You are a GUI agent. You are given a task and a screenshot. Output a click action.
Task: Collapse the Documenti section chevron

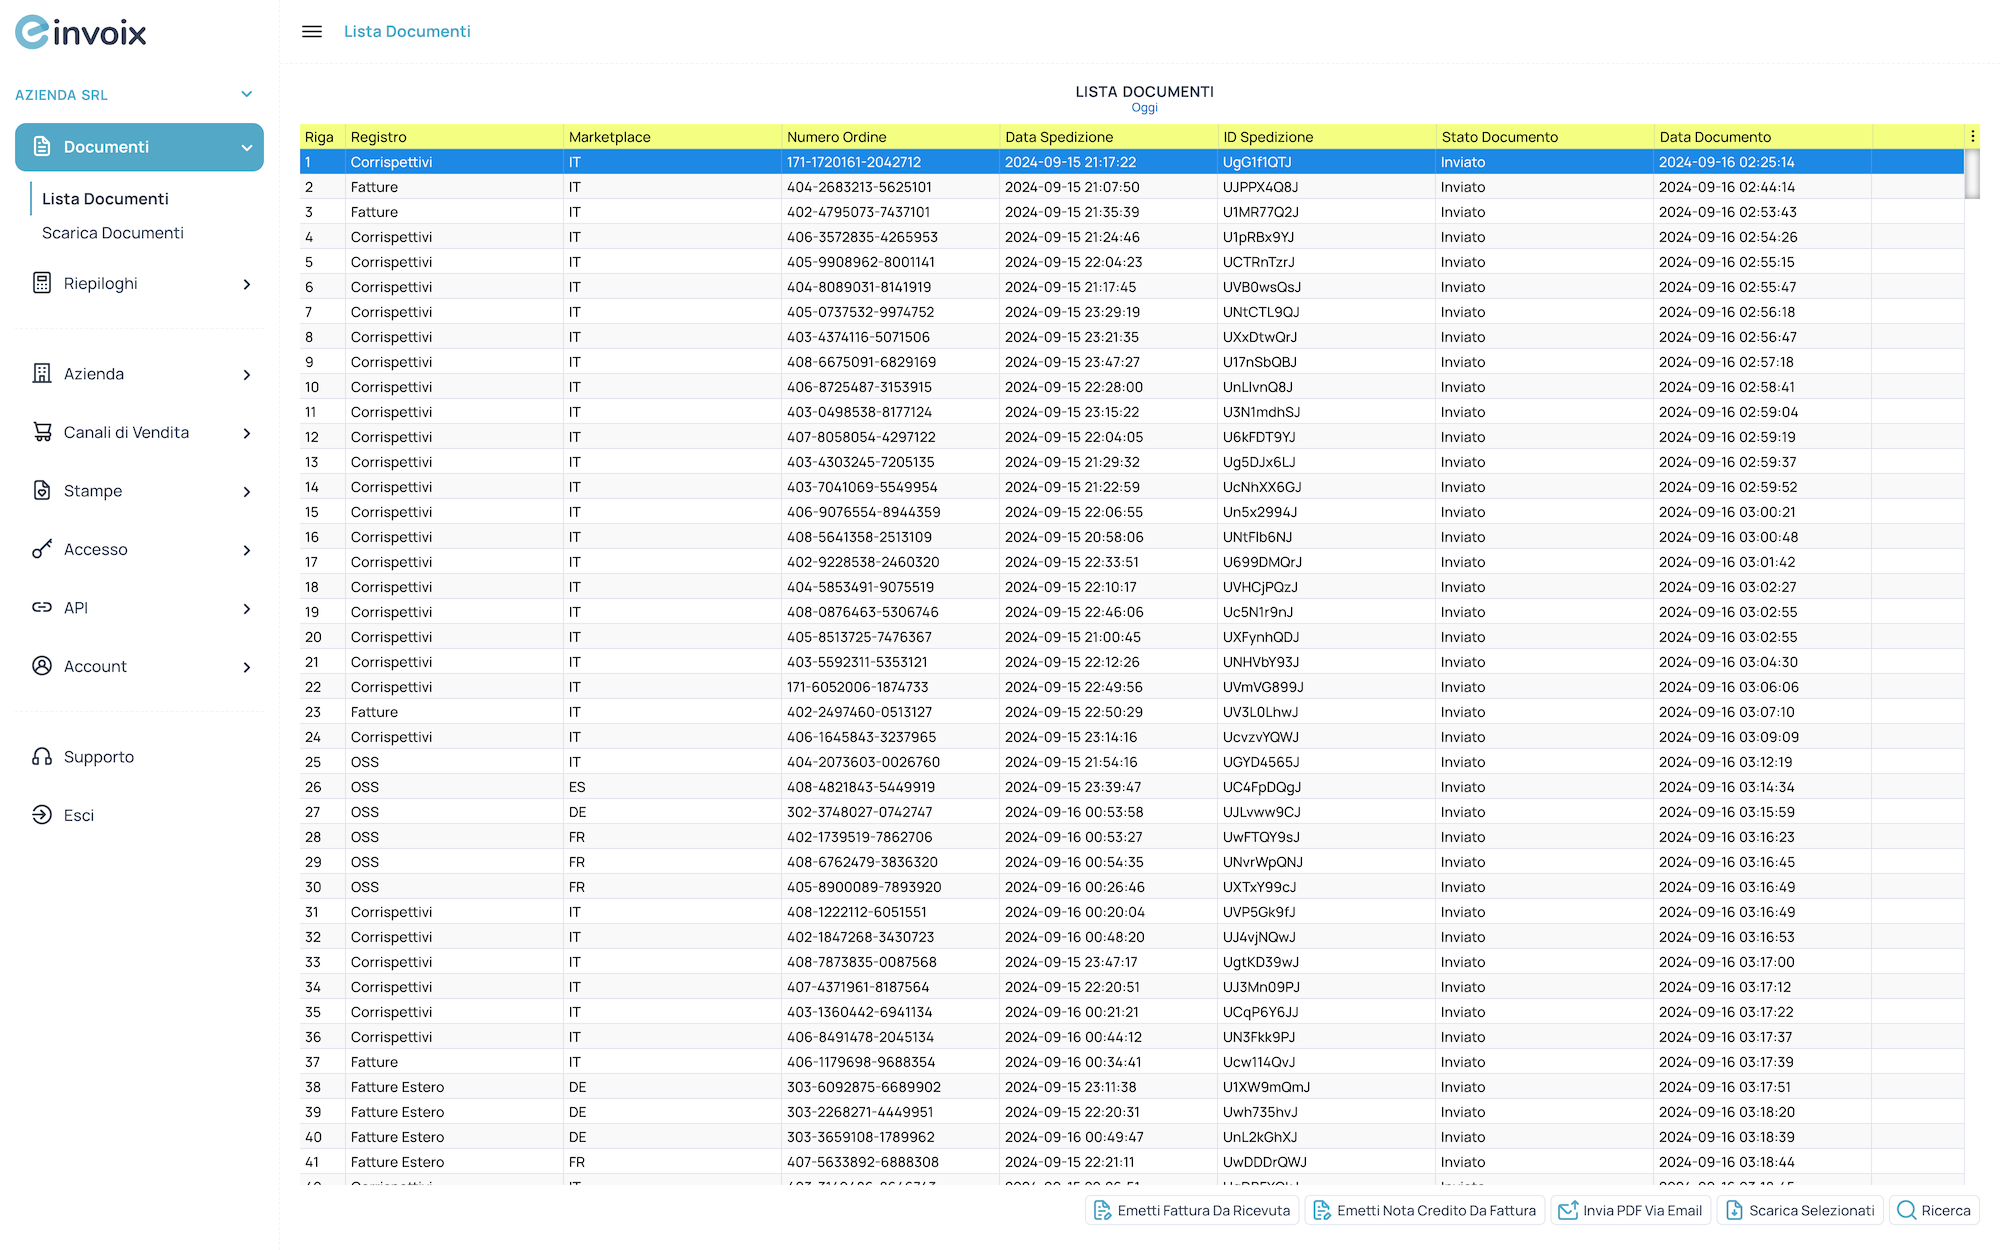(247, 146)
